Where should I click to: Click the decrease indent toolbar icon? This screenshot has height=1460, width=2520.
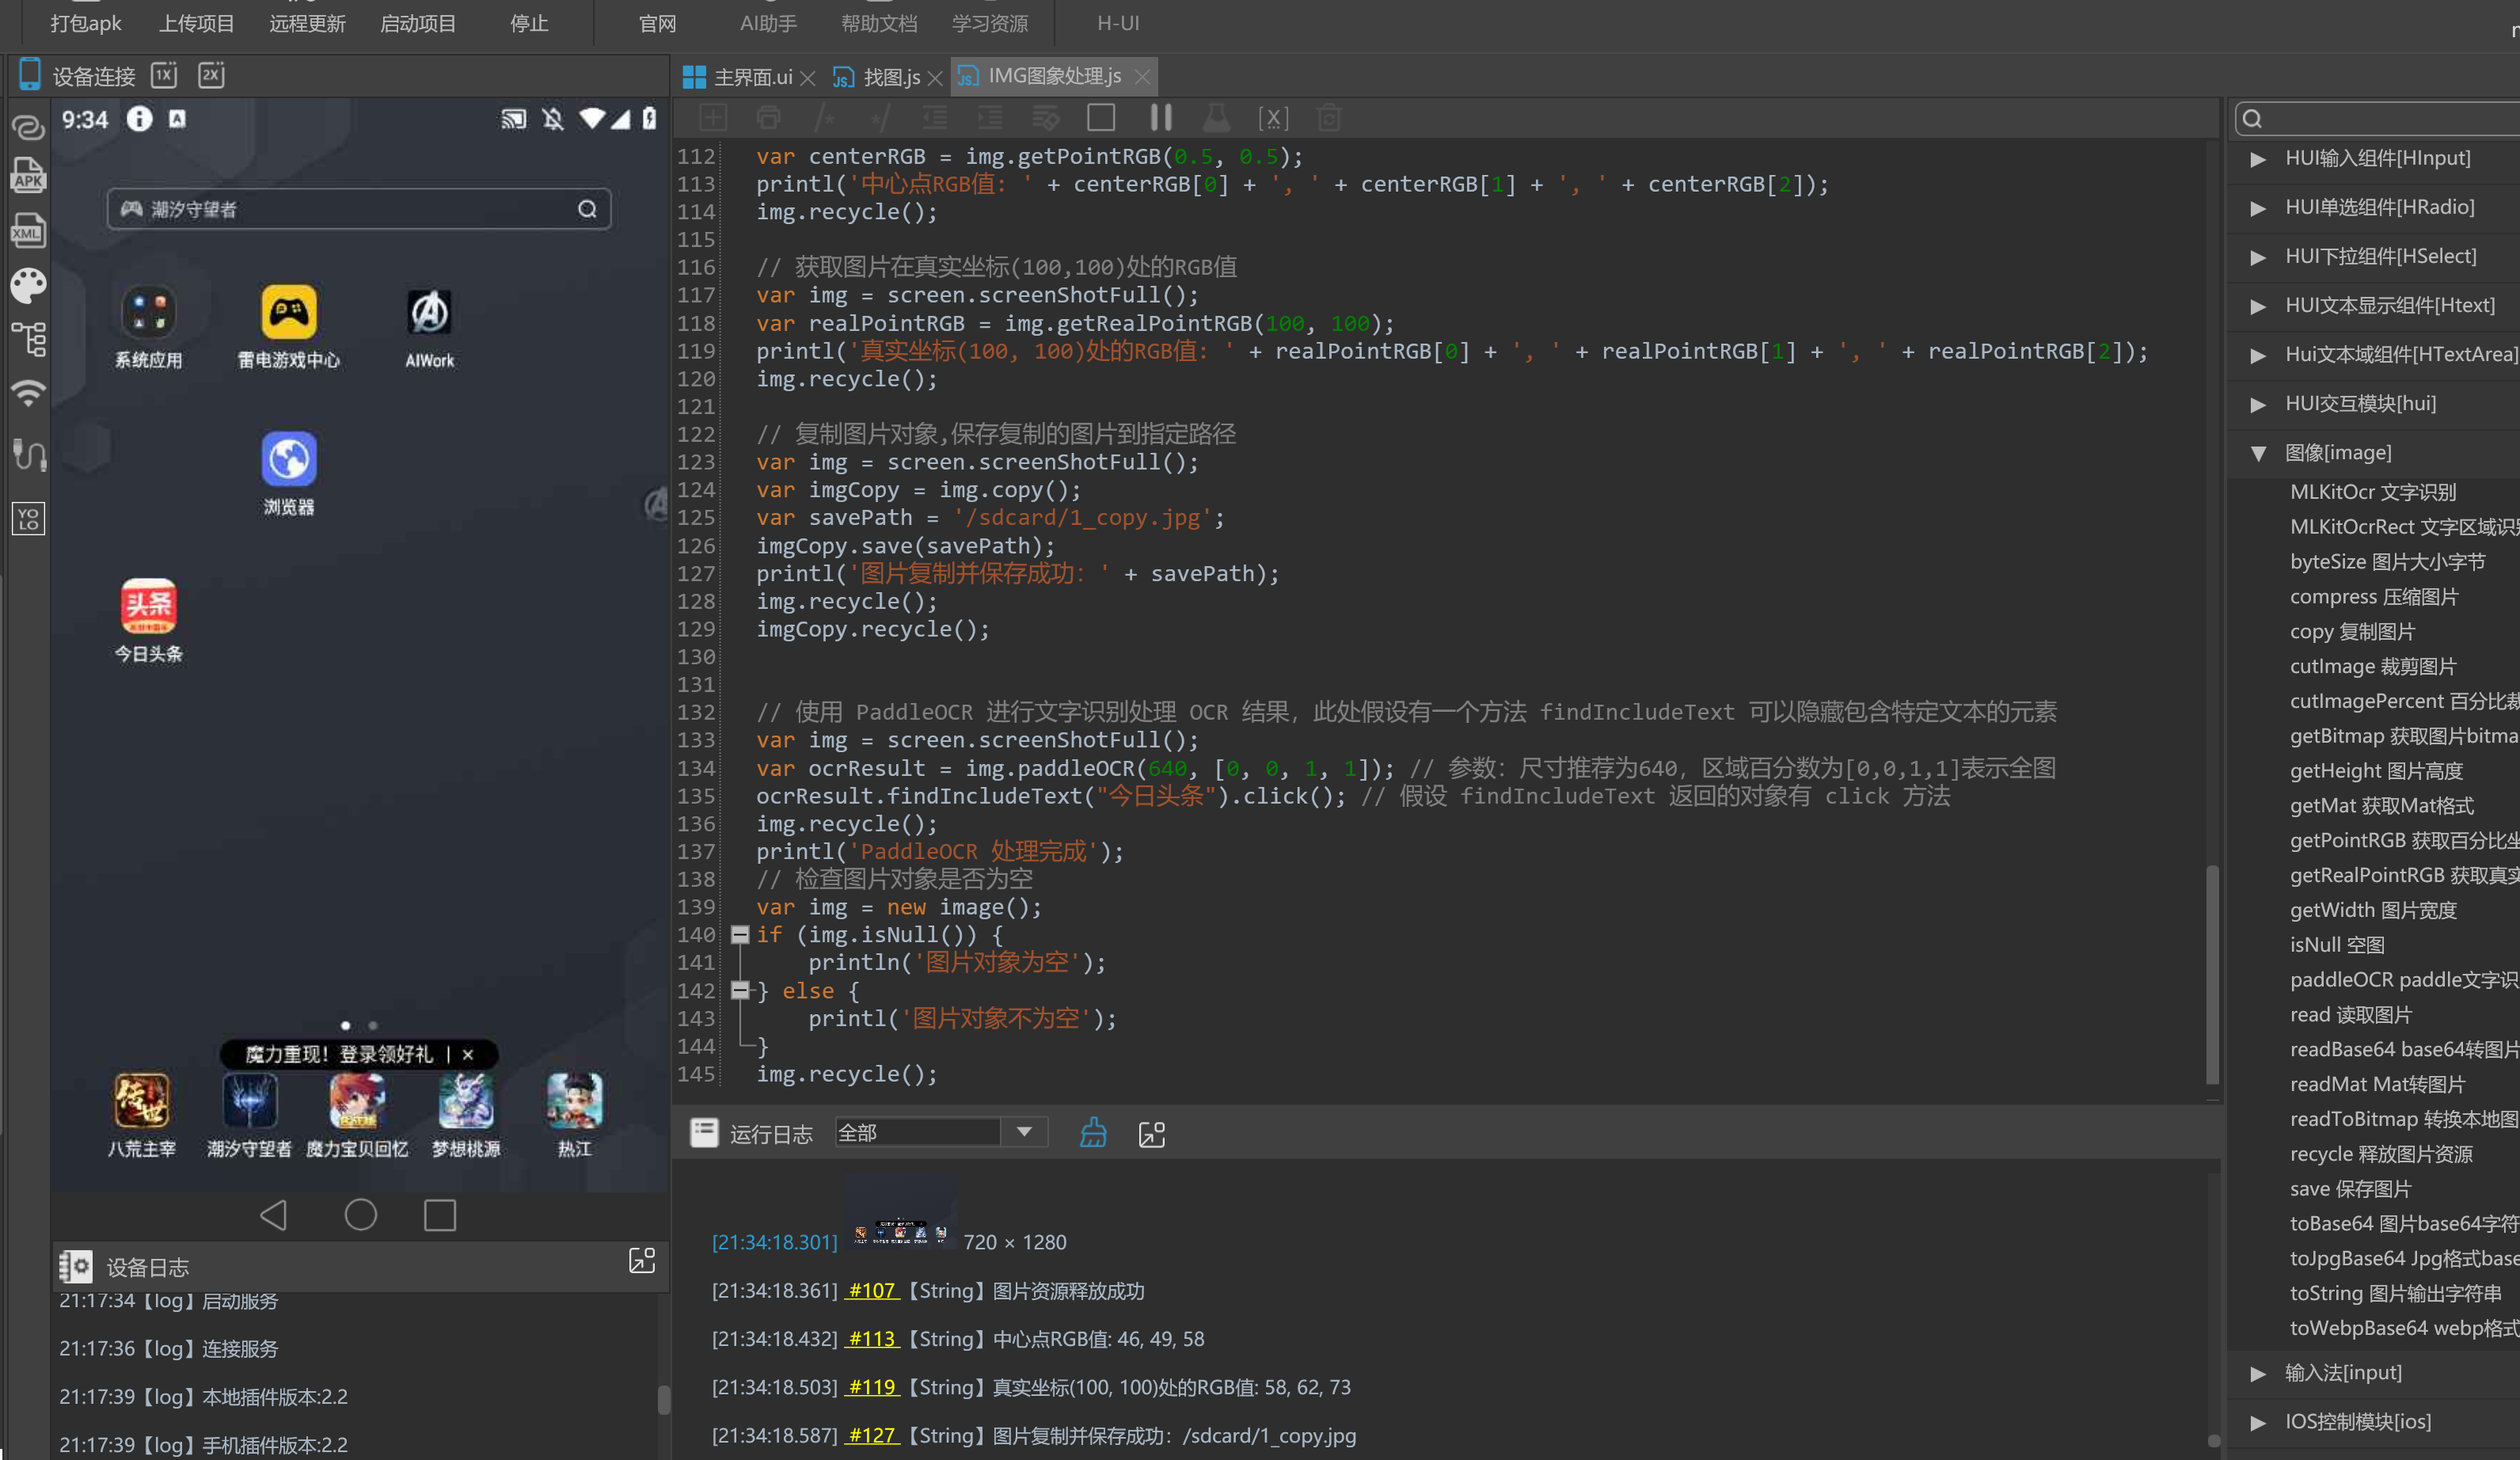[935, 118]
